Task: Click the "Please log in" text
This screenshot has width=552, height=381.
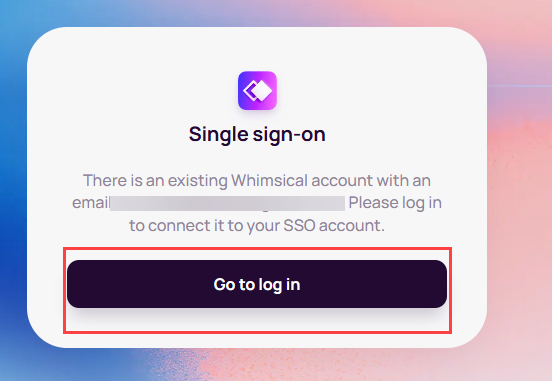Action: pyautogui.click(x=395, y=203)
